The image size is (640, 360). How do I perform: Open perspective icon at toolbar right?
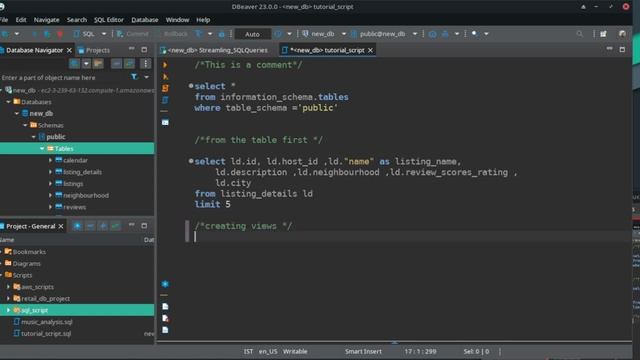pos(603,34)
